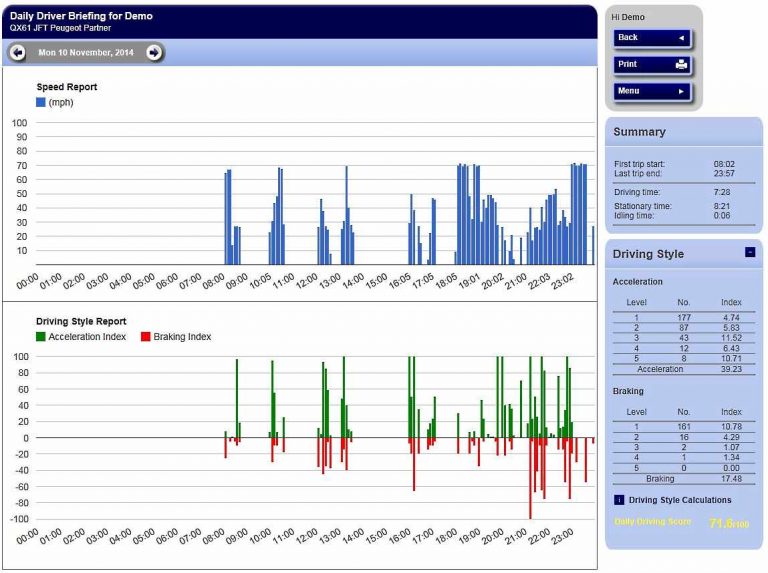768x573 pixels.
Task: Click the Back button
Action: [651, 38]
